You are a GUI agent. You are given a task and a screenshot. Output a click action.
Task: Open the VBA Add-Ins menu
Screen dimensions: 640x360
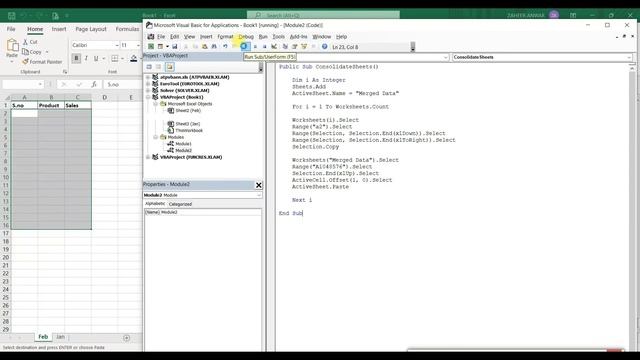[298, 37]
